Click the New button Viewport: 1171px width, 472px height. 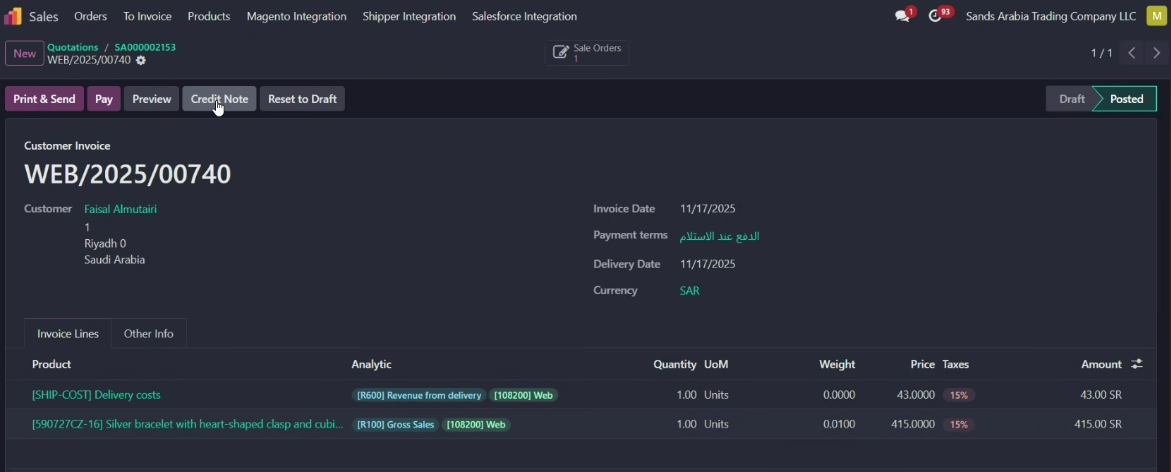point(25,54)
